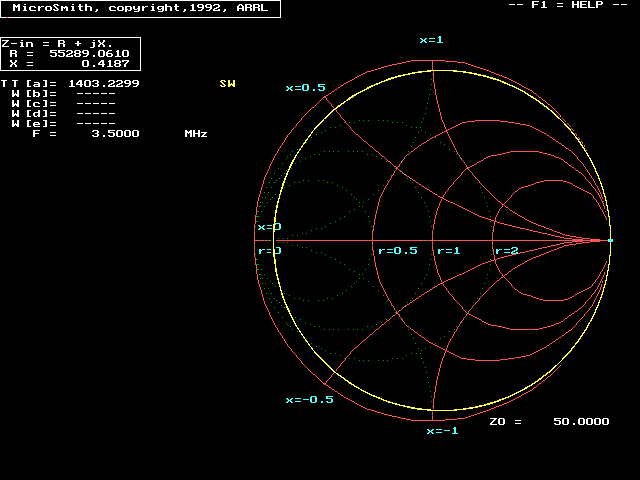Click the F1 = HELP label

[568, 6]
